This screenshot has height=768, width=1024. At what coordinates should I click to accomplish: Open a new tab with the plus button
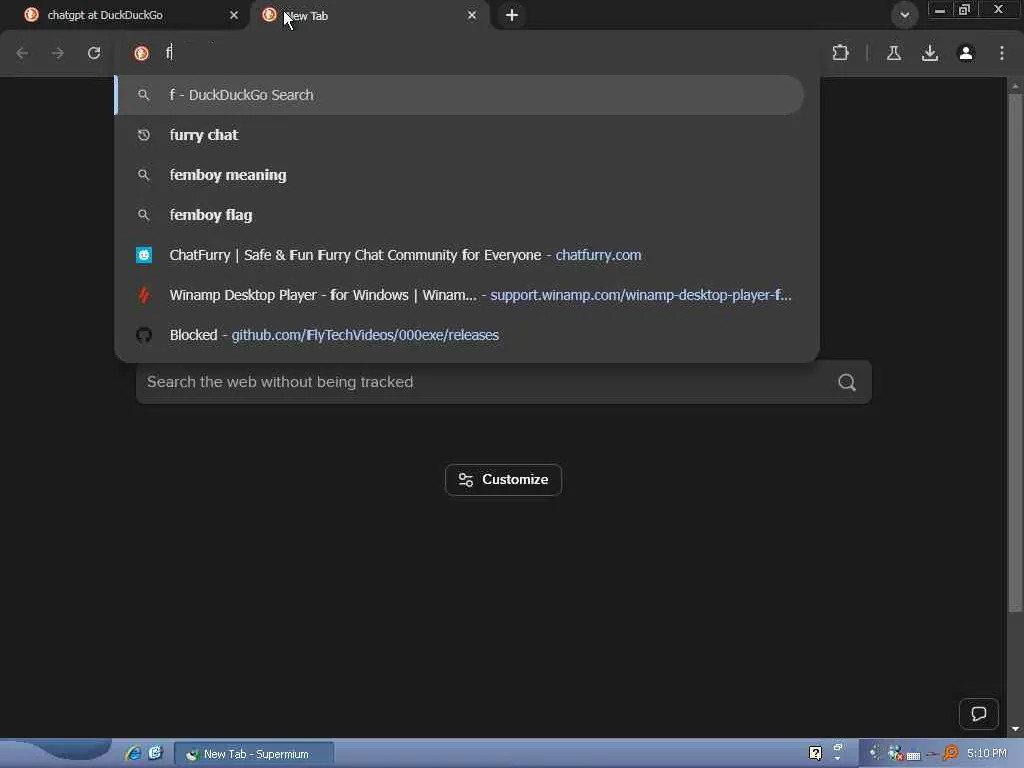[x=512, y=15]
